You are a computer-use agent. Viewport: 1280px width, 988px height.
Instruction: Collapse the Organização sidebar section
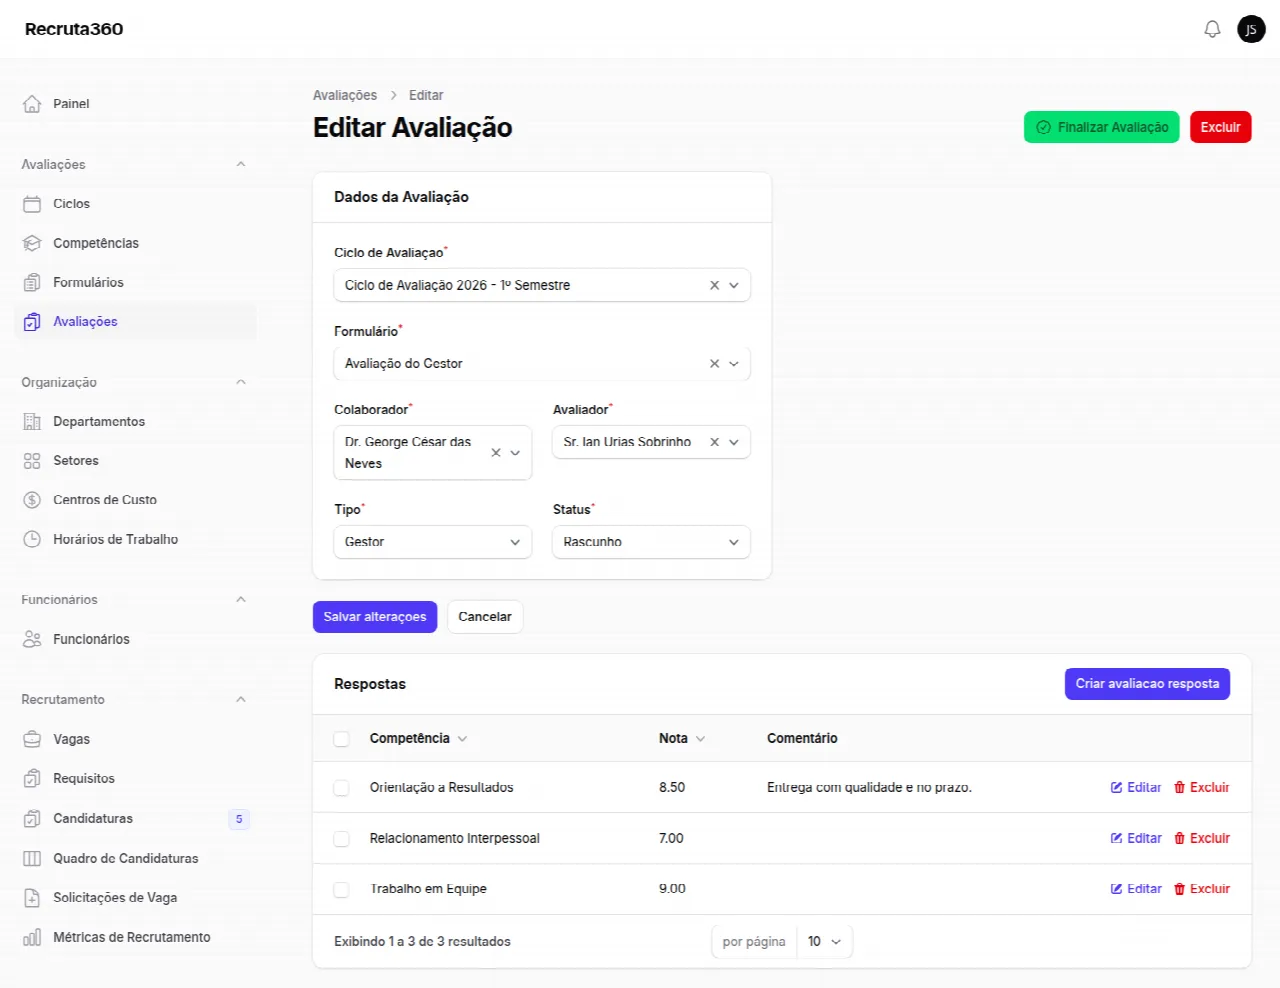tap(241, 382)
